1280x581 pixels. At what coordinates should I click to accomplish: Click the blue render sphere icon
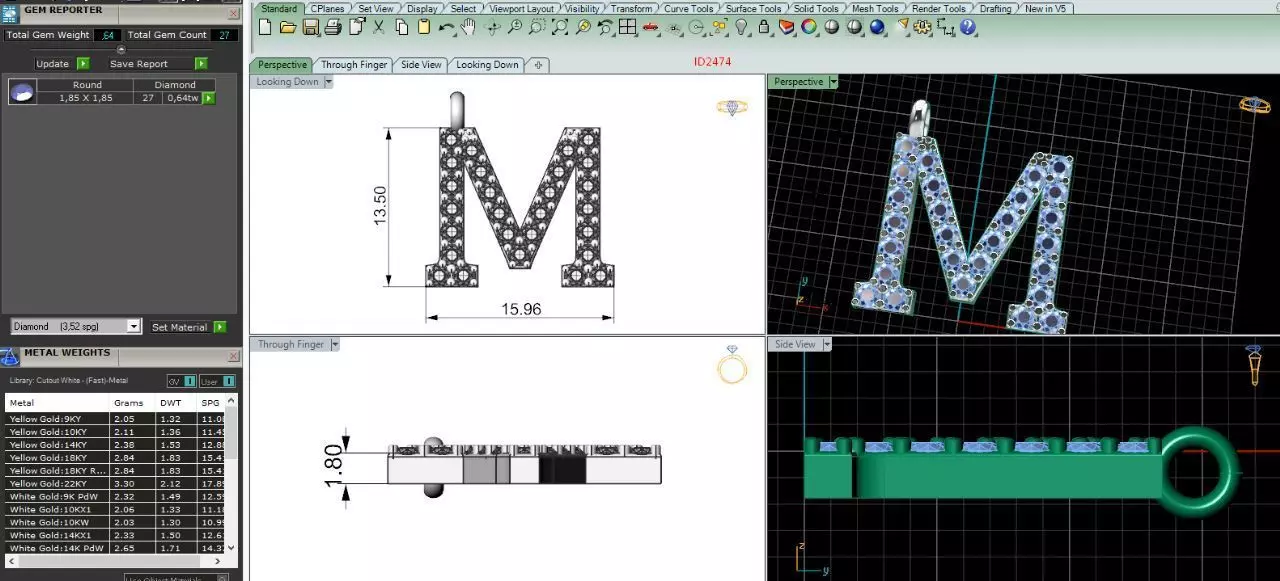[877, 27]
